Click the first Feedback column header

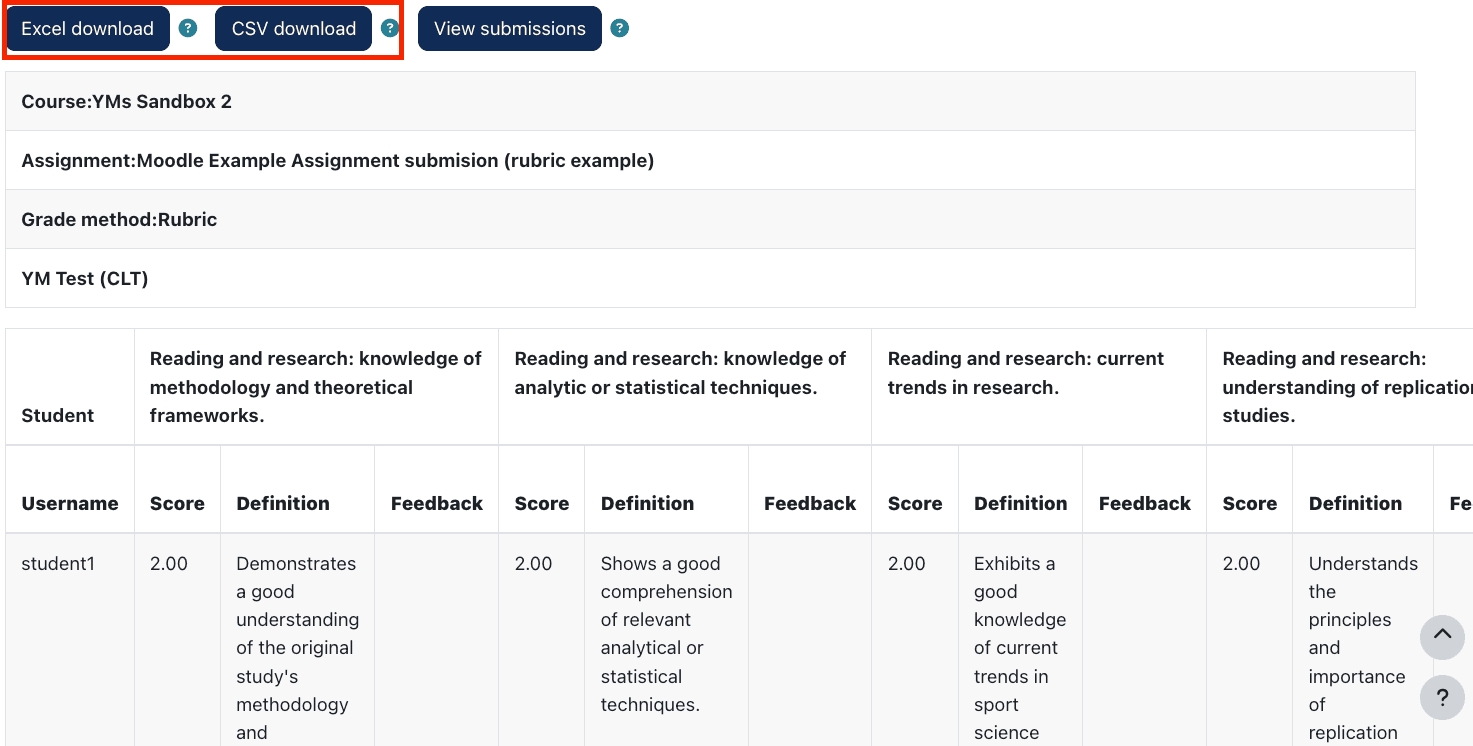point(436,503)
